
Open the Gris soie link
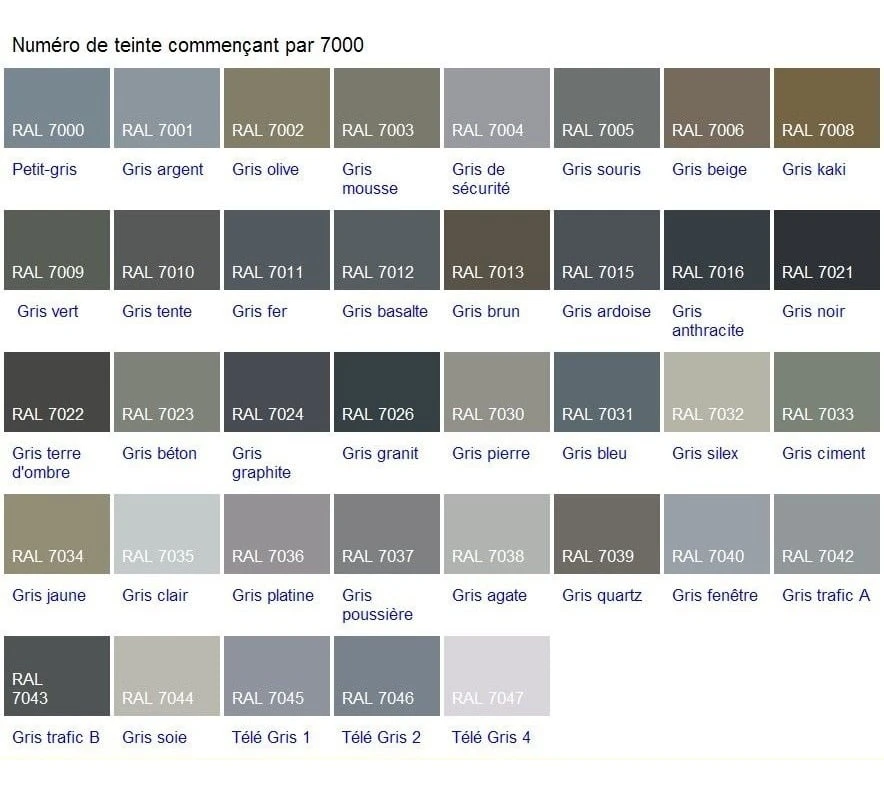154,737
